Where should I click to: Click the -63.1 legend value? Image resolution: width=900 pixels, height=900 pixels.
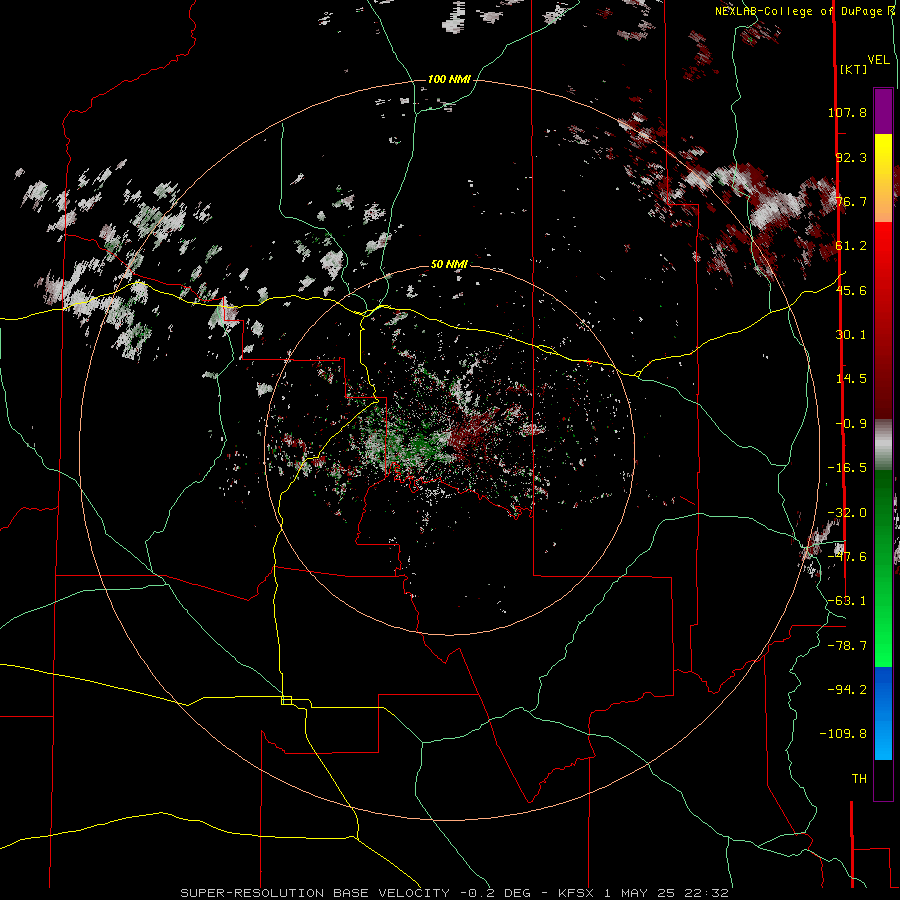(x=847, y=601)
